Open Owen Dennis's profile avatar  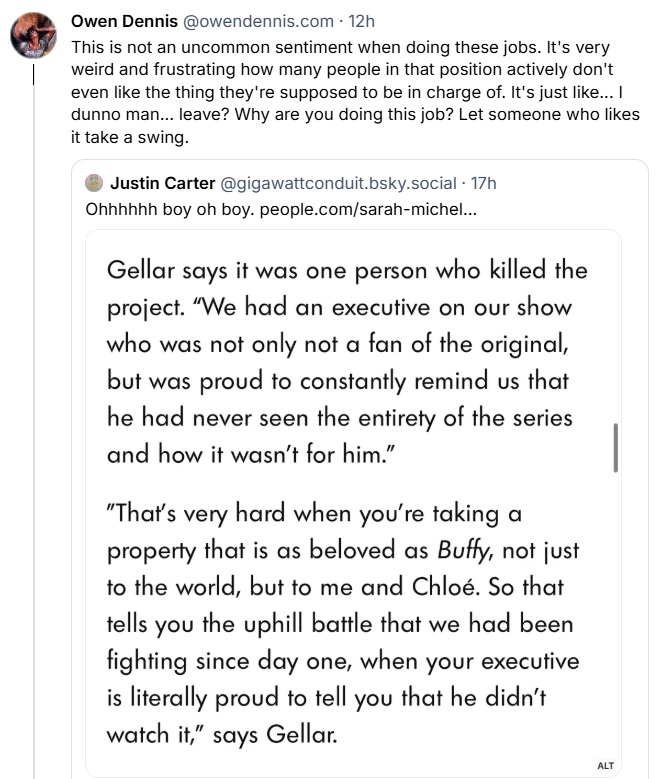(31, 36)
